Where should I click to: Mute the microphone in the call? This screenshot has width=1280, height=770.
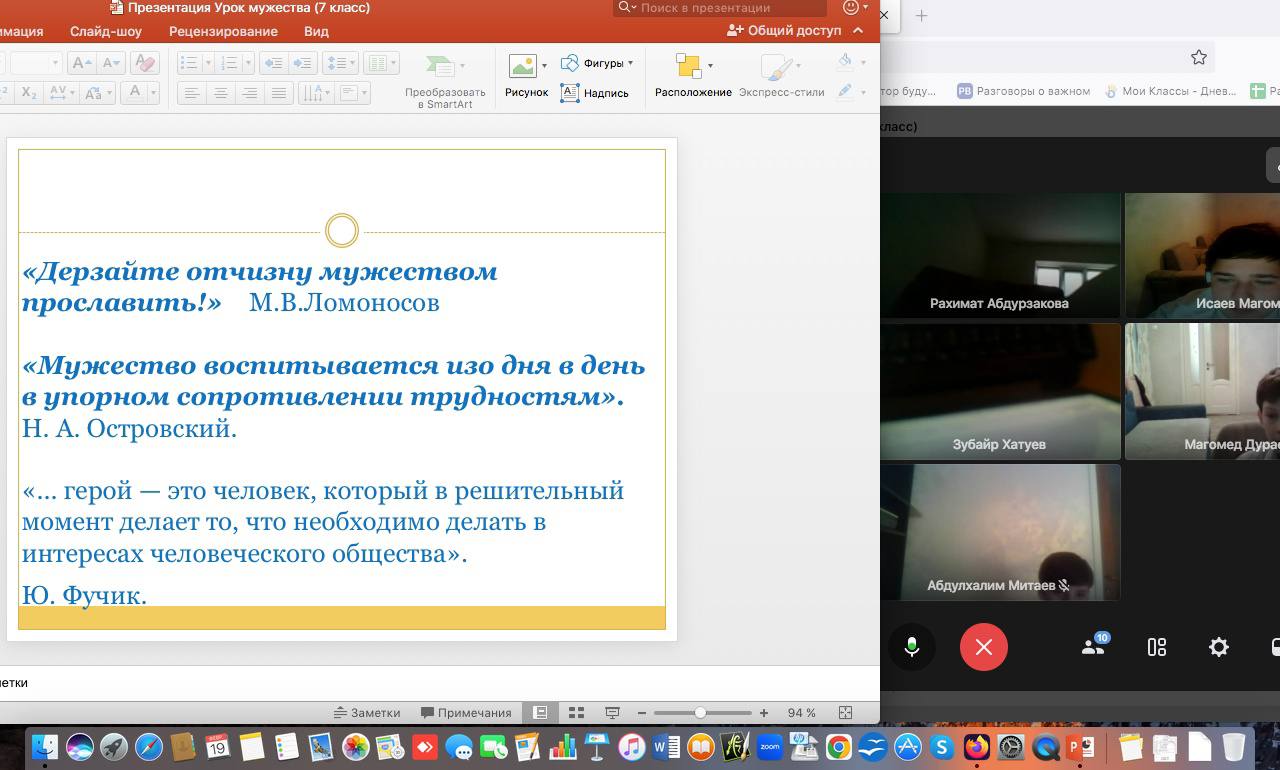911,647
